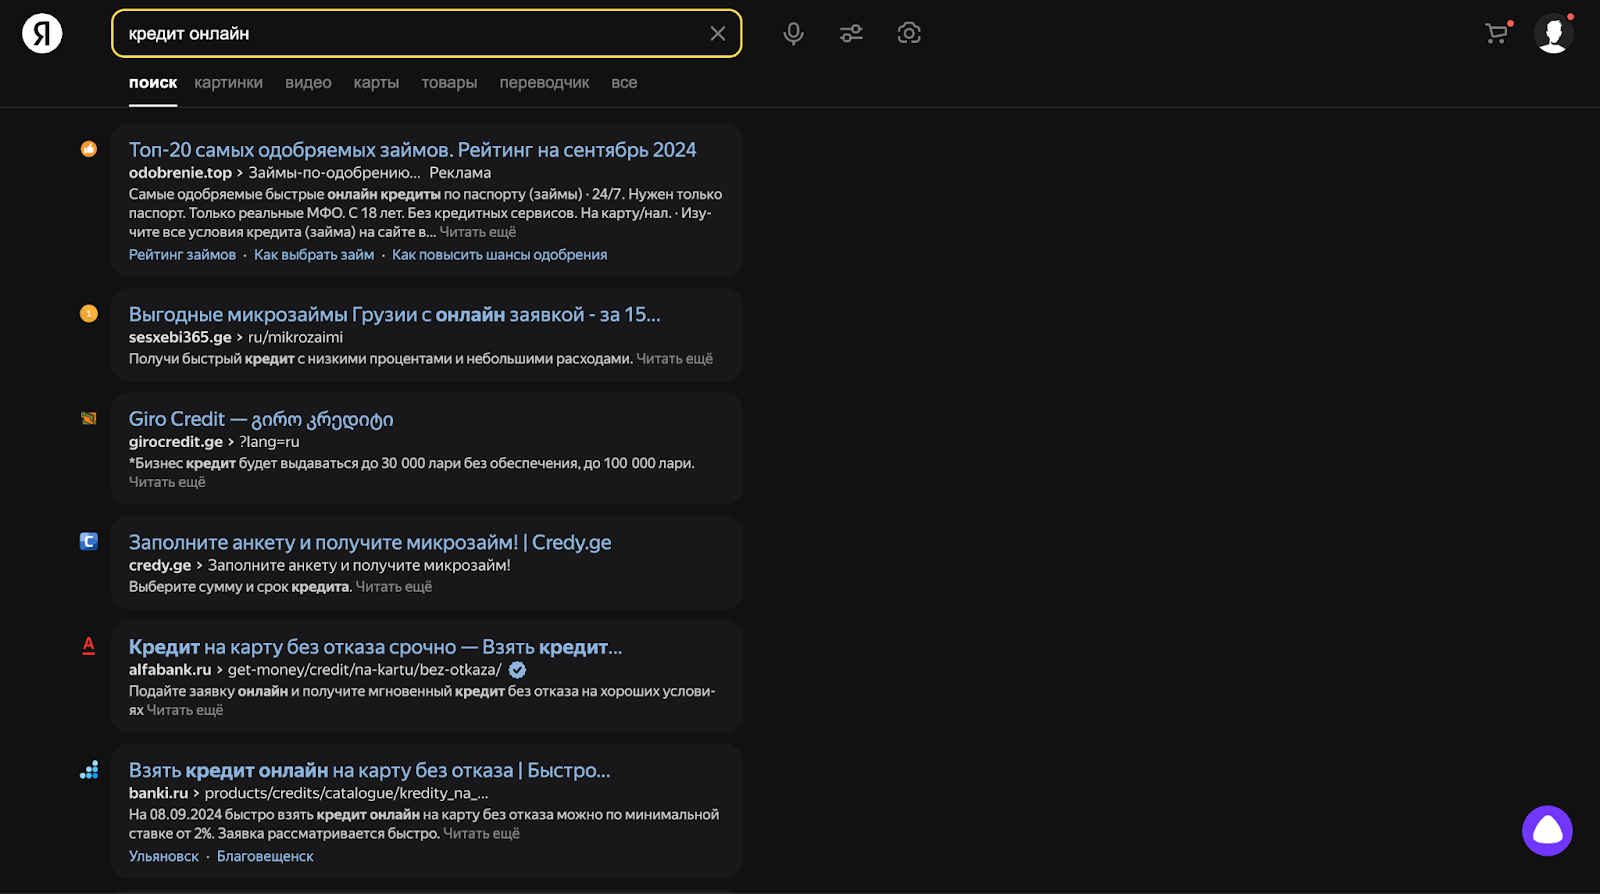The width and height of the screenshot is (1600, 894).
Task: Open 'Взять кредит онлайн на карту' banki.ru result
Action: [369, 771]
